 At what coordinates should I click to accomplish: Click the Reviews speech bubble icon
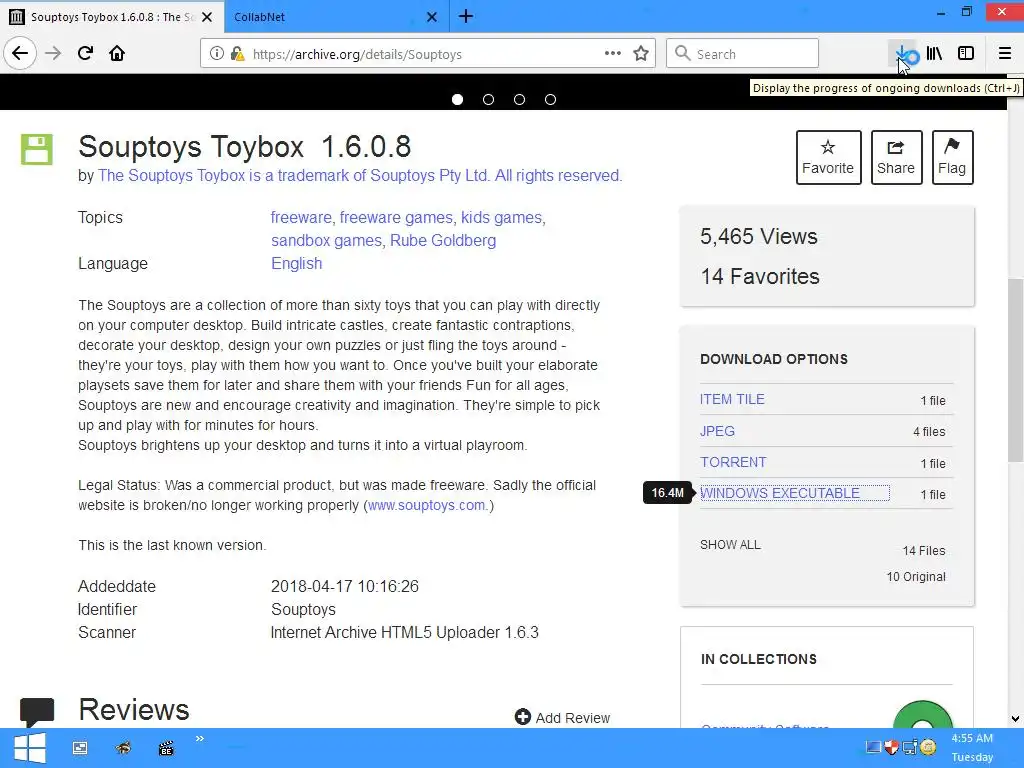tap(37, 712)
